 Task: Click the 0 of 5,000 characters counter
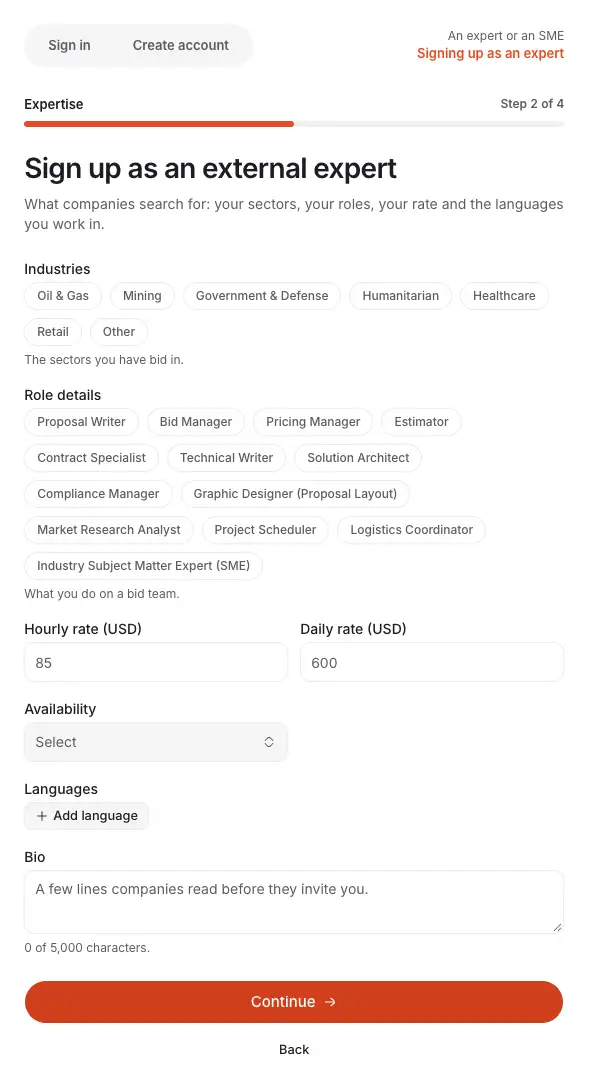point(87,948)
